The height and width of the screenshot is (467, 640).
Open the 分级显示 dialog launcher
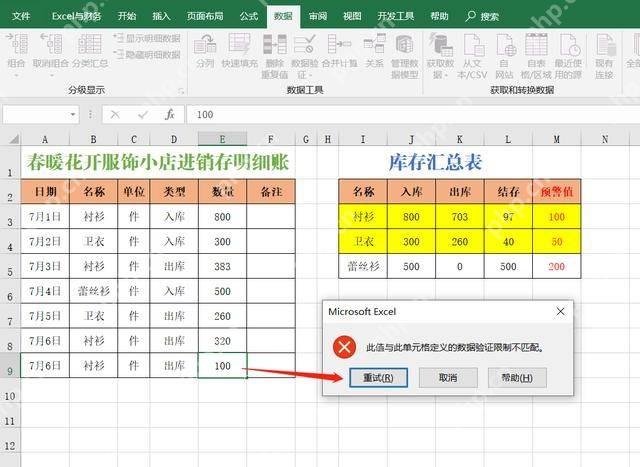(x=180, y=91)
